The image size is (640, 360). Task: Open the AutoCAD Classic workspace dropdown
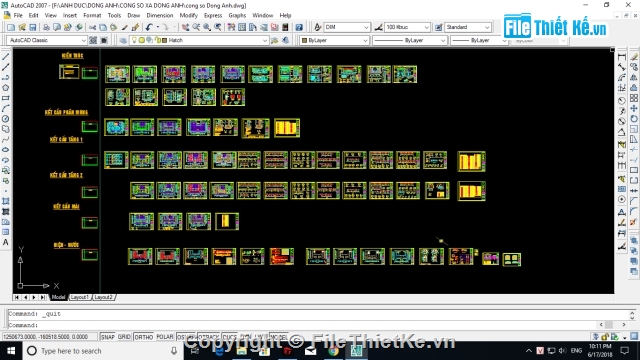point(47,40)
